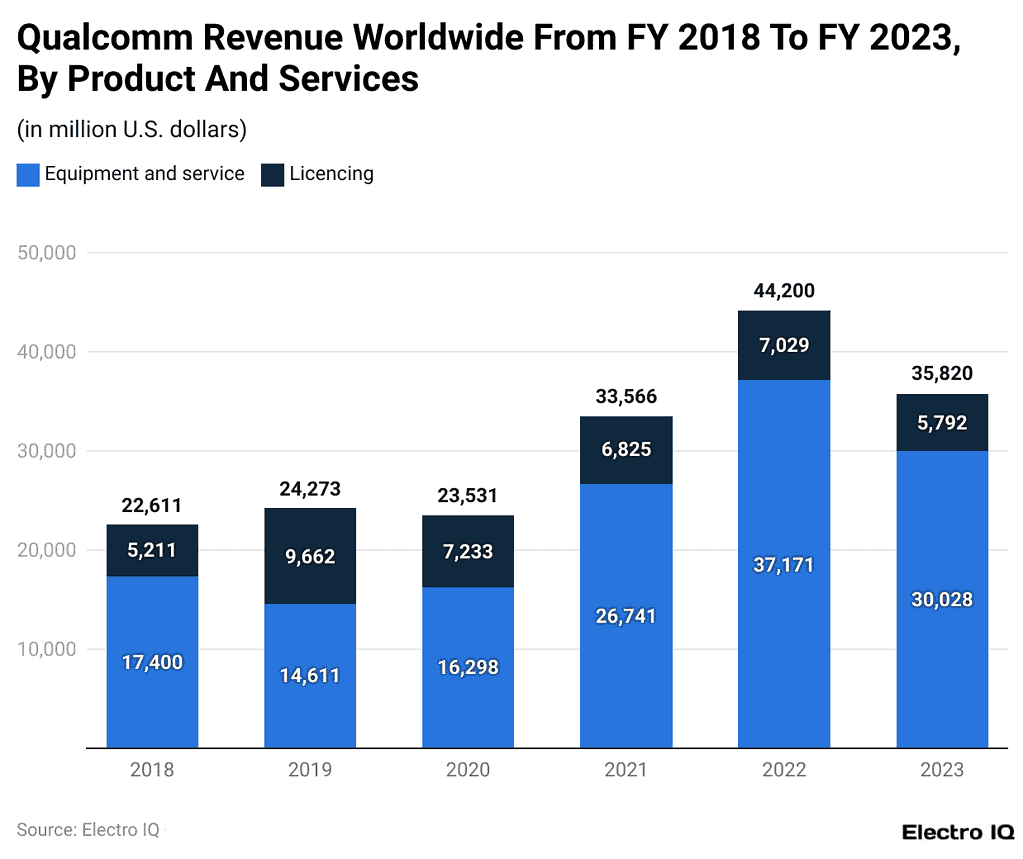This screenshot has width=1023, height=859.
Task: Click the 2022 Licencing segment labeled 7,029
Action: (x=784, y=345)
